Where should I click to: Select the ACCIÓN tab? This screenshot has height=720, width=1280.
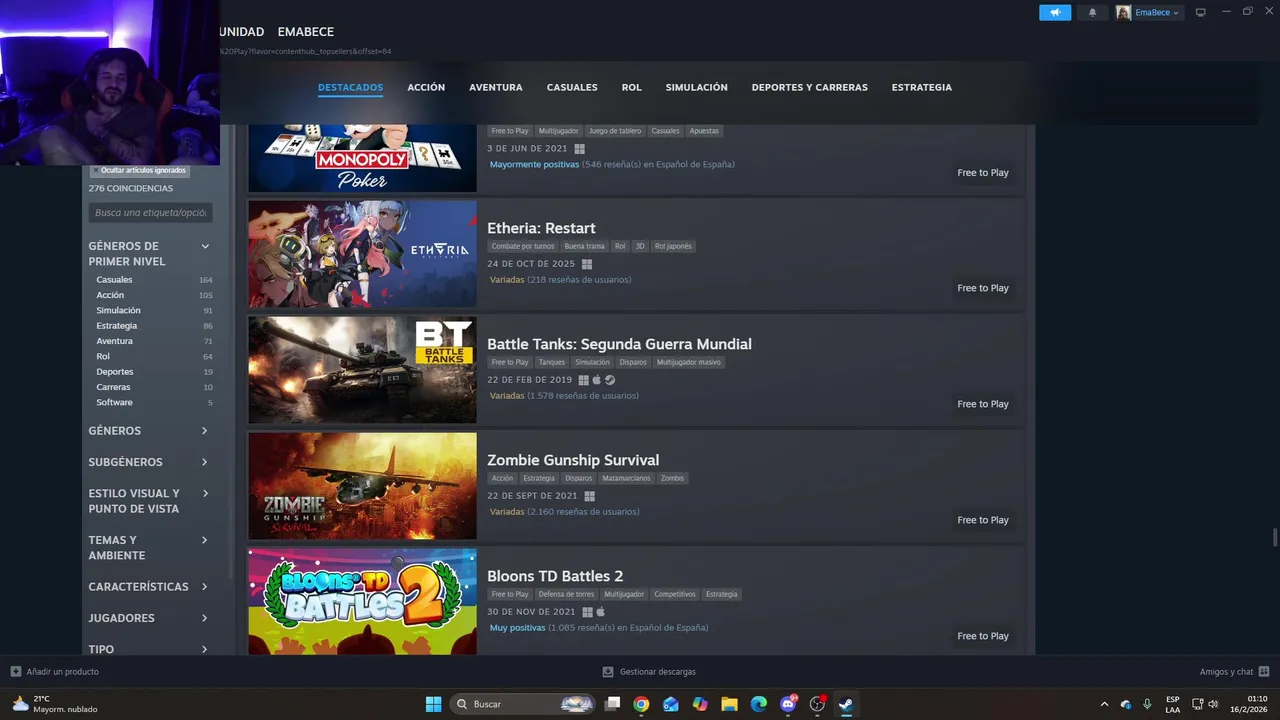click(426, 87)
